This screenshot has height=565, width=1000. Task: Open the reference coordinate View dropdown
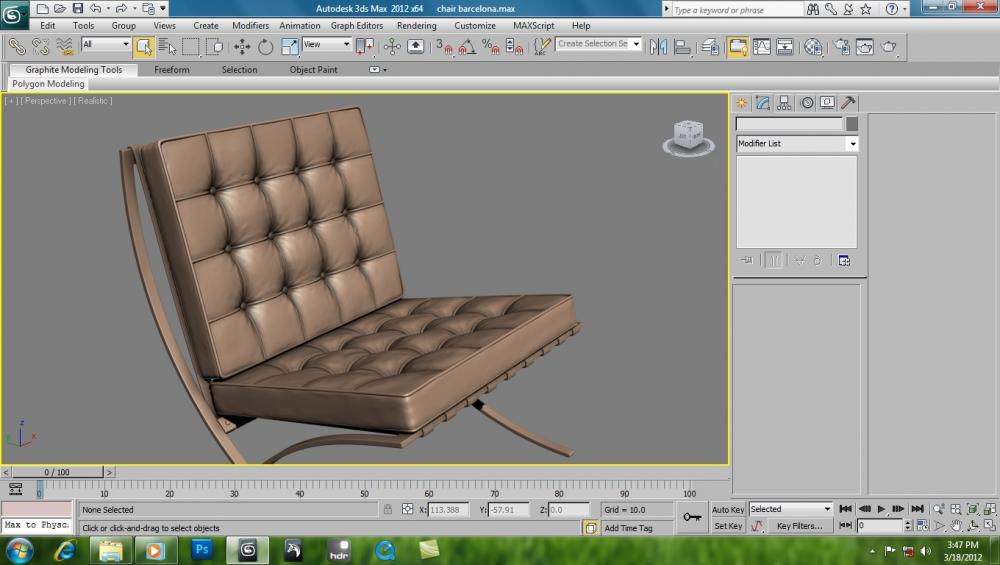[x=327, y=44]
